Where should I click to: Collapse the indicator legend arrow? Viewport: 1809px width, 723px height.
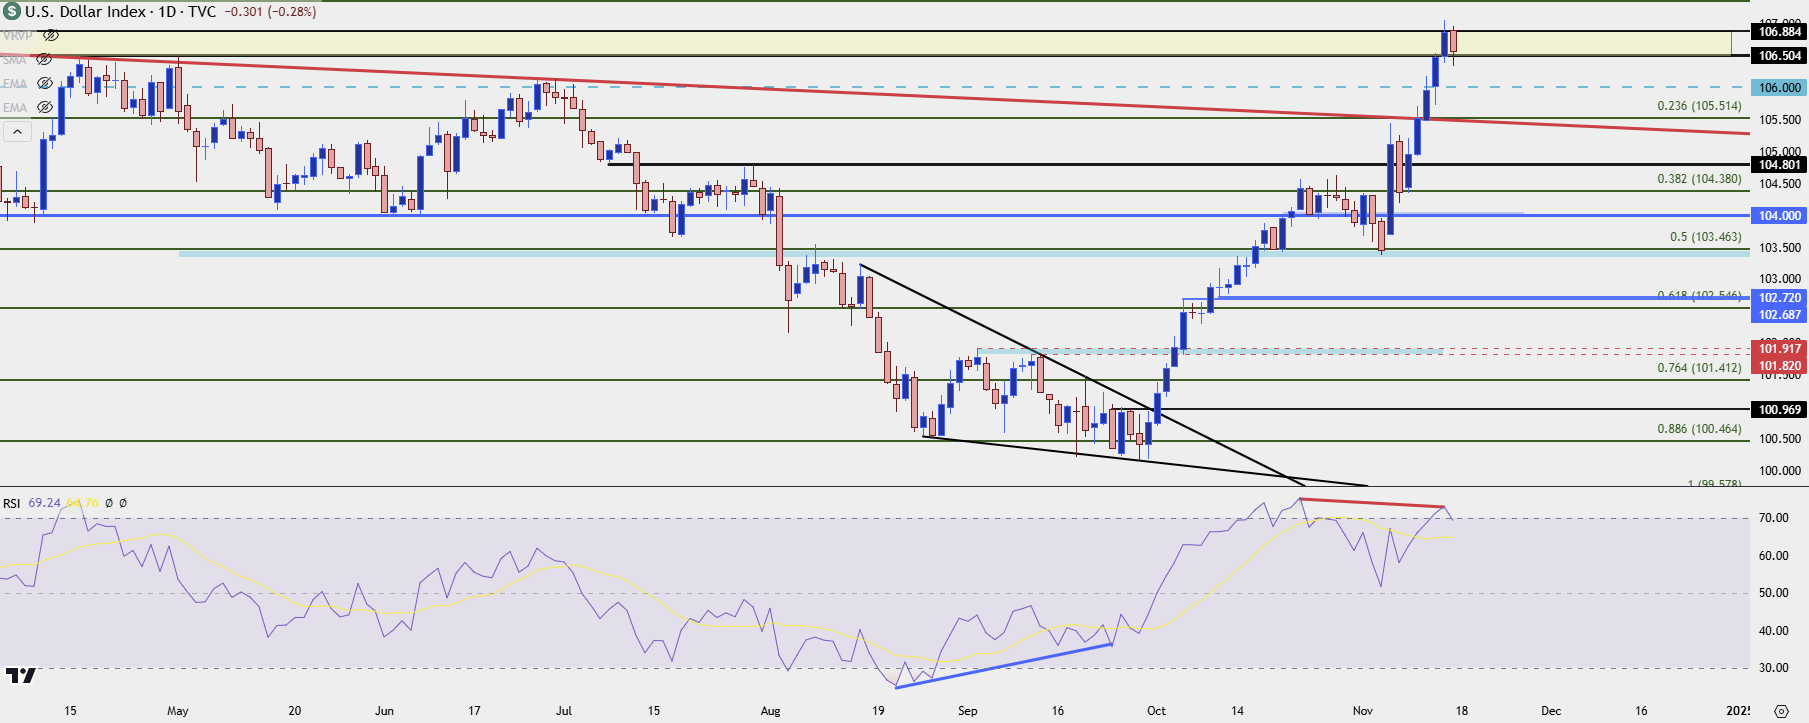(17, 131)
